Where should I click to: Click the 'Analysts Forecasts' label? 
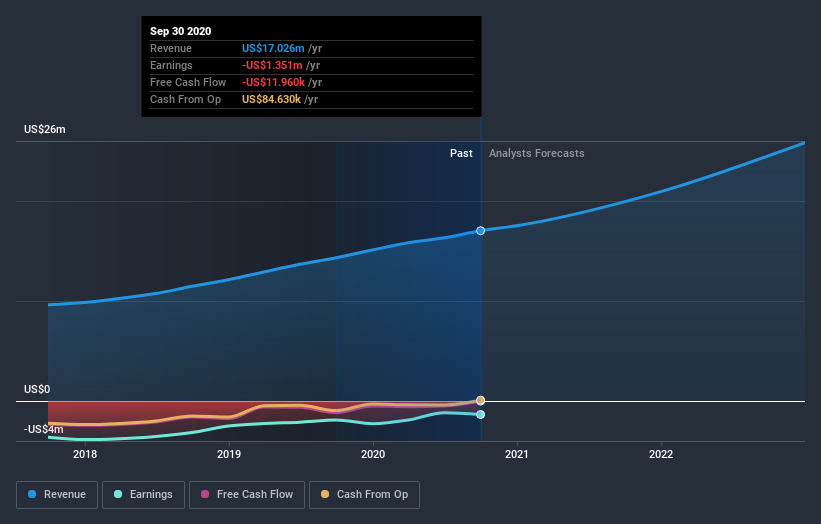click(537, 153)
